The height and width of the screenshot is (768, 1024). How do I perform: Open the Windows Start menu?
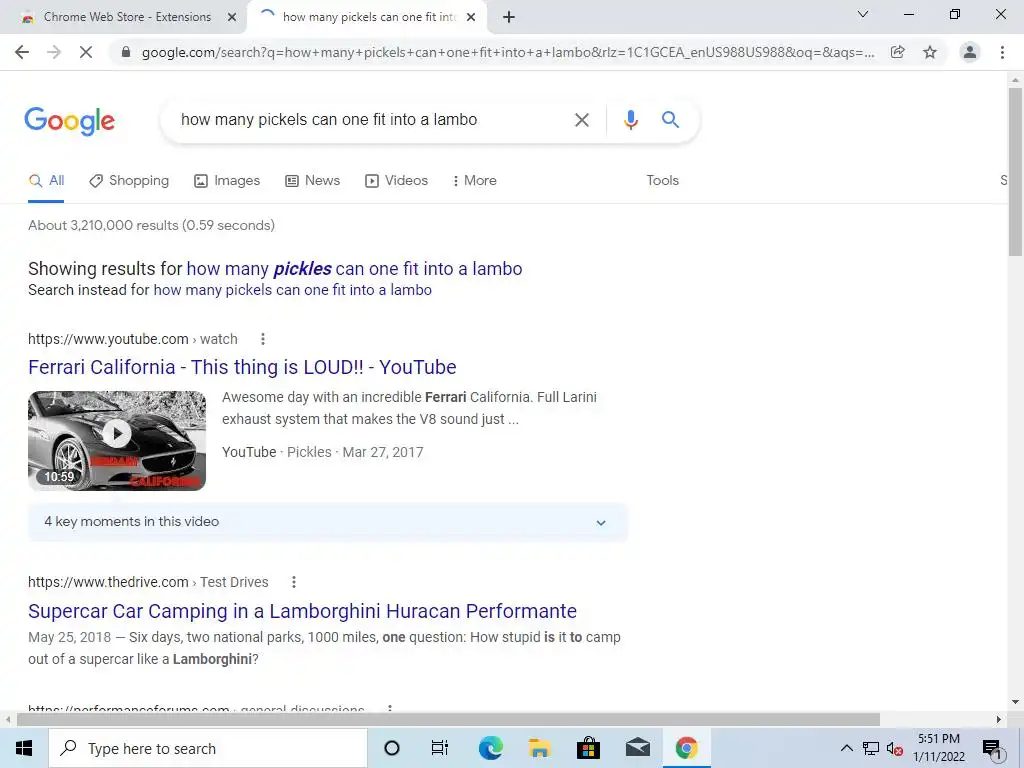24,748
